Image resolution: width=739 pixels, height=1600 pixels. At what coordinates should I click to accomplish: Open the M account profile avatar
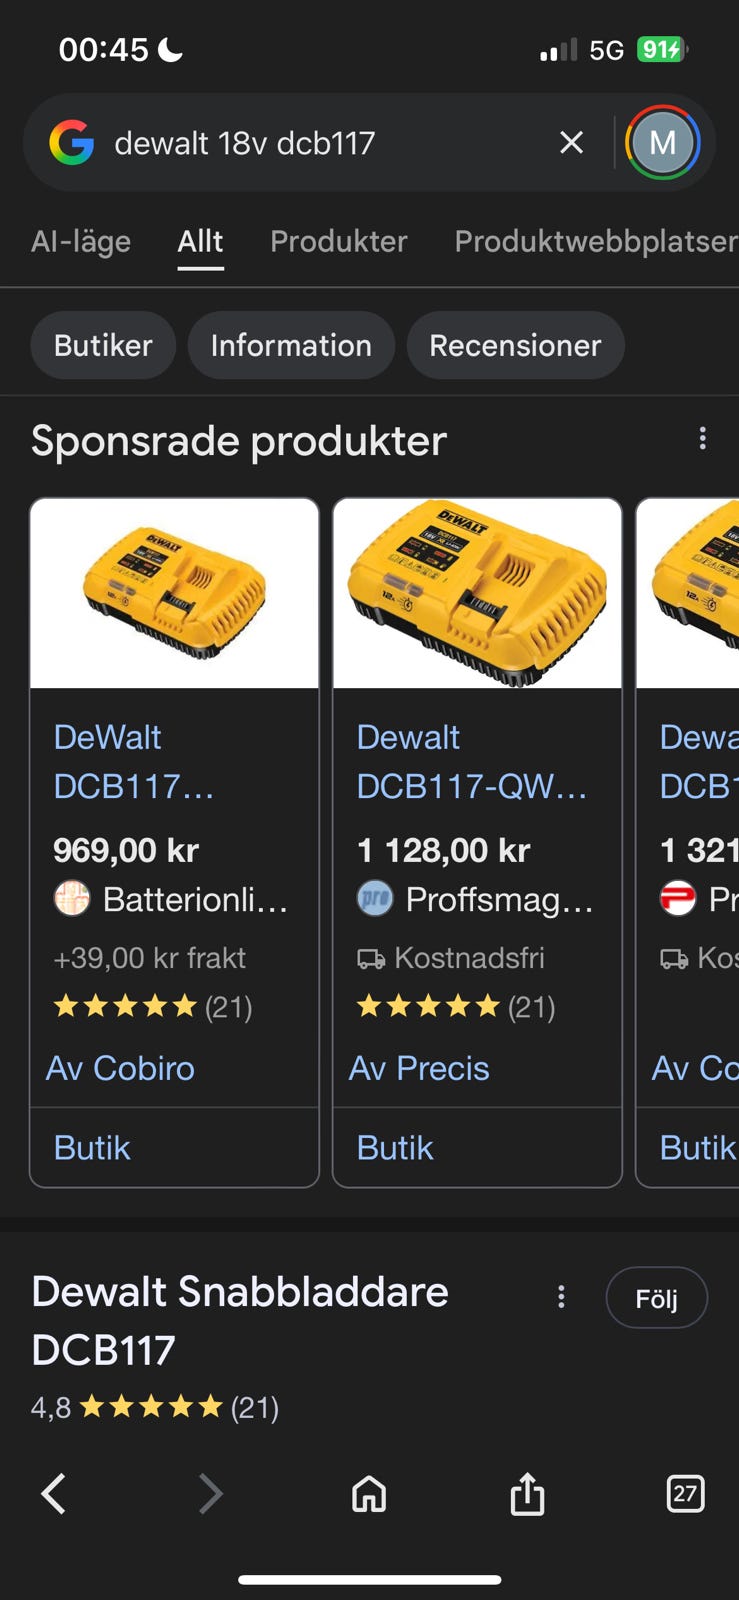click(662, 143)
